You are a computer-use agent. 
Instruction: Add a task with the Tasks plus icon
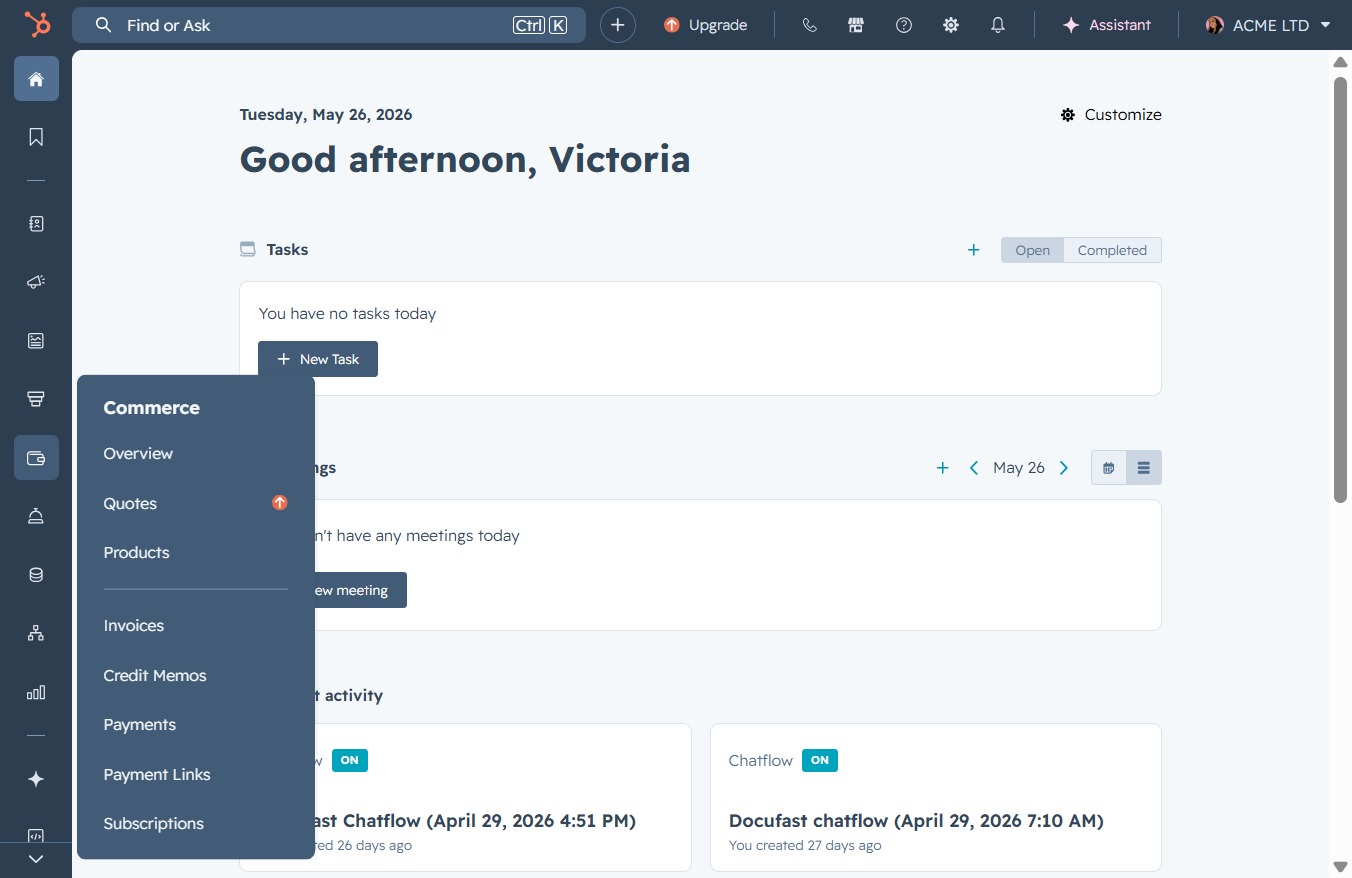974,250
